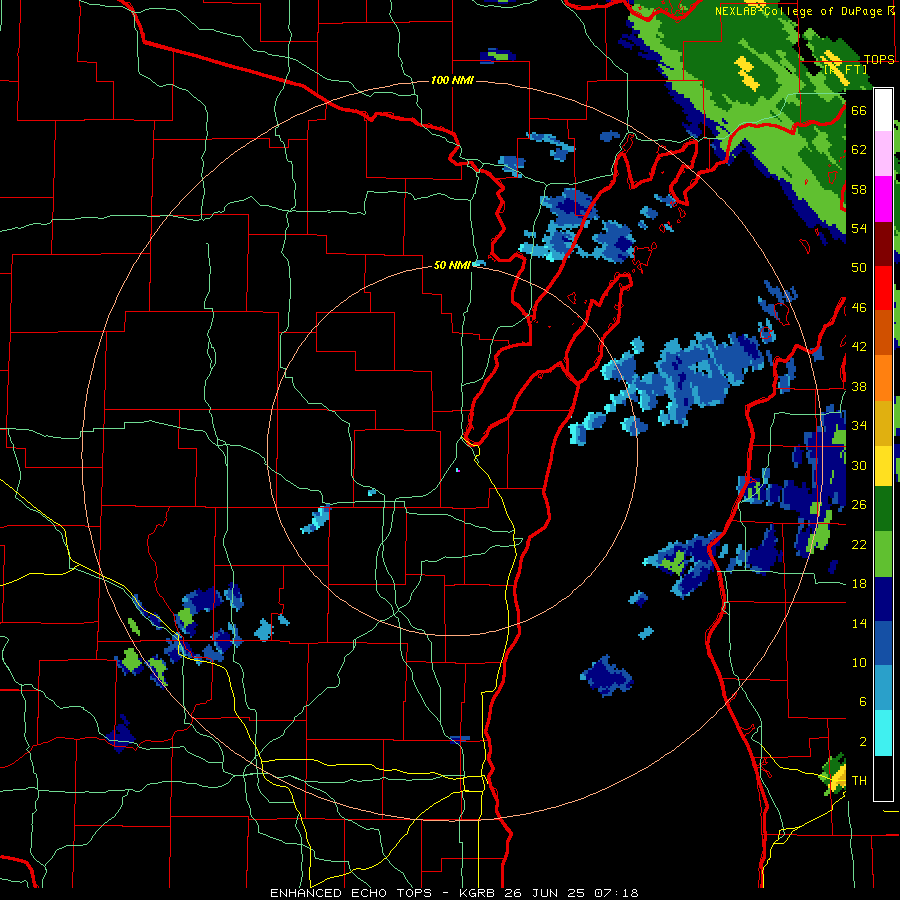Click the 30 value on the legend scale
Viewport: 900px width, 900px height.
pyautogui.click(x=859, y=465)
